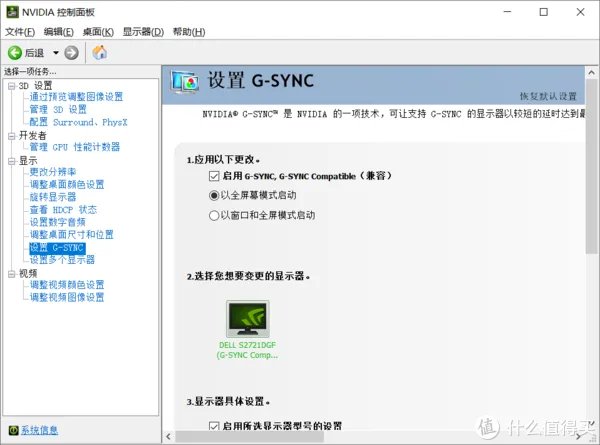
Task: Open 管理 GPU 性能计数器
Action: tap(75, 147)
